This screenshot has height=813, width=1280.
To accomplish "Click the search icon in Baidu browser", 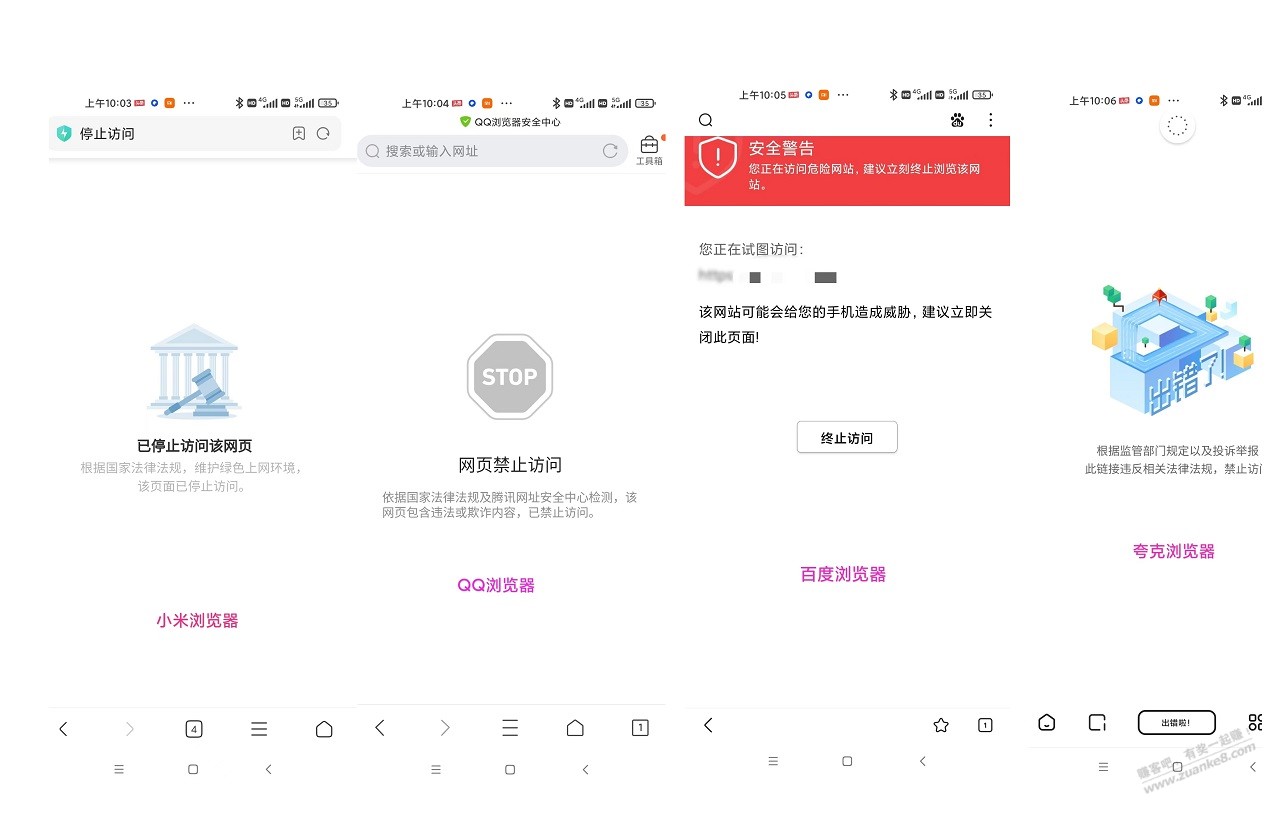I will [705, 120].
